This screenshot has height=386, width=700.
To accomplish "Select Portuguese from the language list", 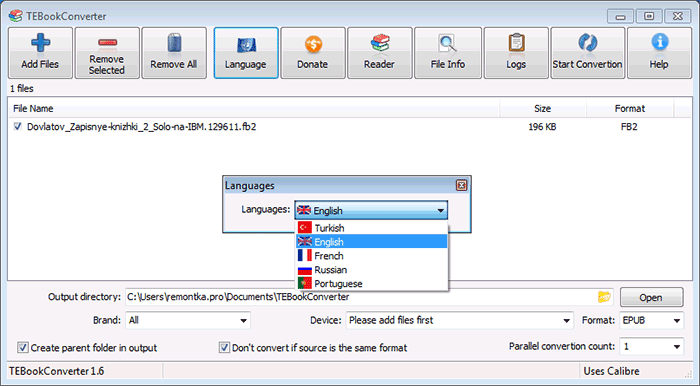I will (371, 283).
